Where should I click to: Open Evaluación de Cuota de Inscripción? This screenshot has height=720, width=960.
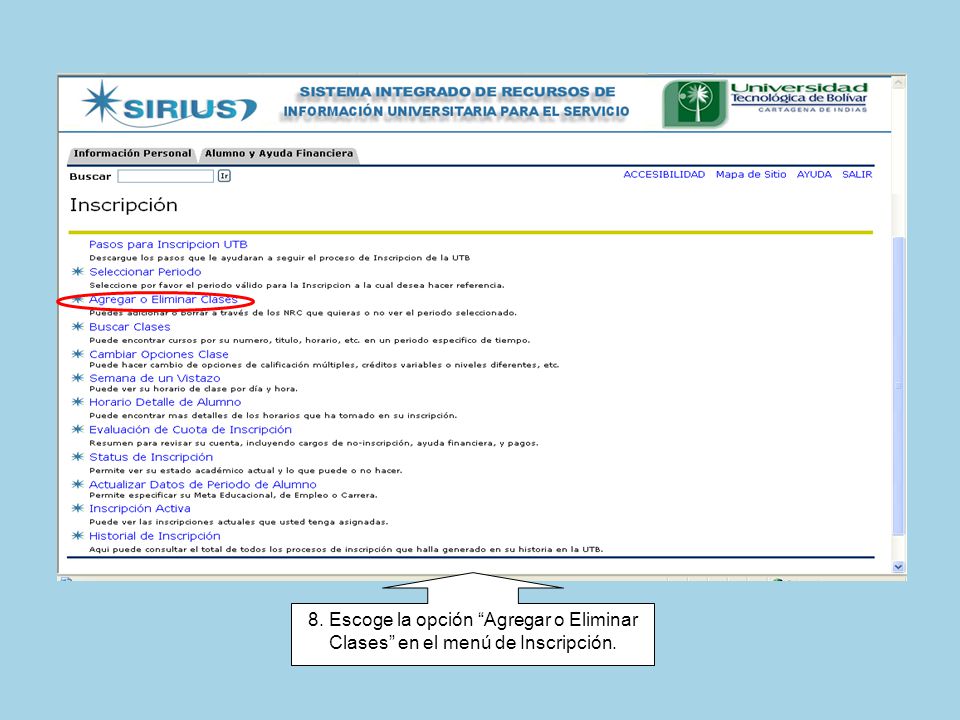point(190,430)
